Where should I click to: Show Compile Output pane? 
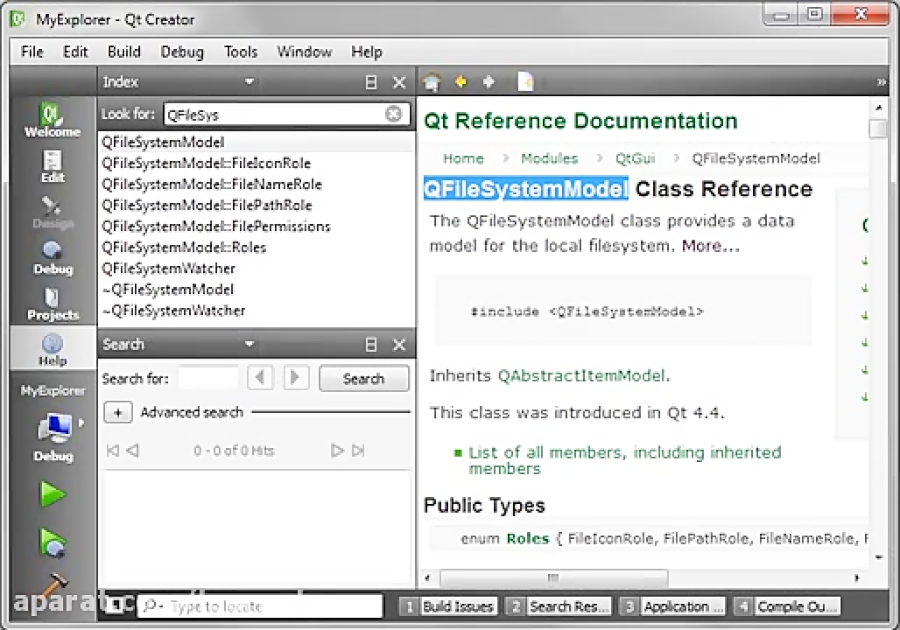click(787, 606)
